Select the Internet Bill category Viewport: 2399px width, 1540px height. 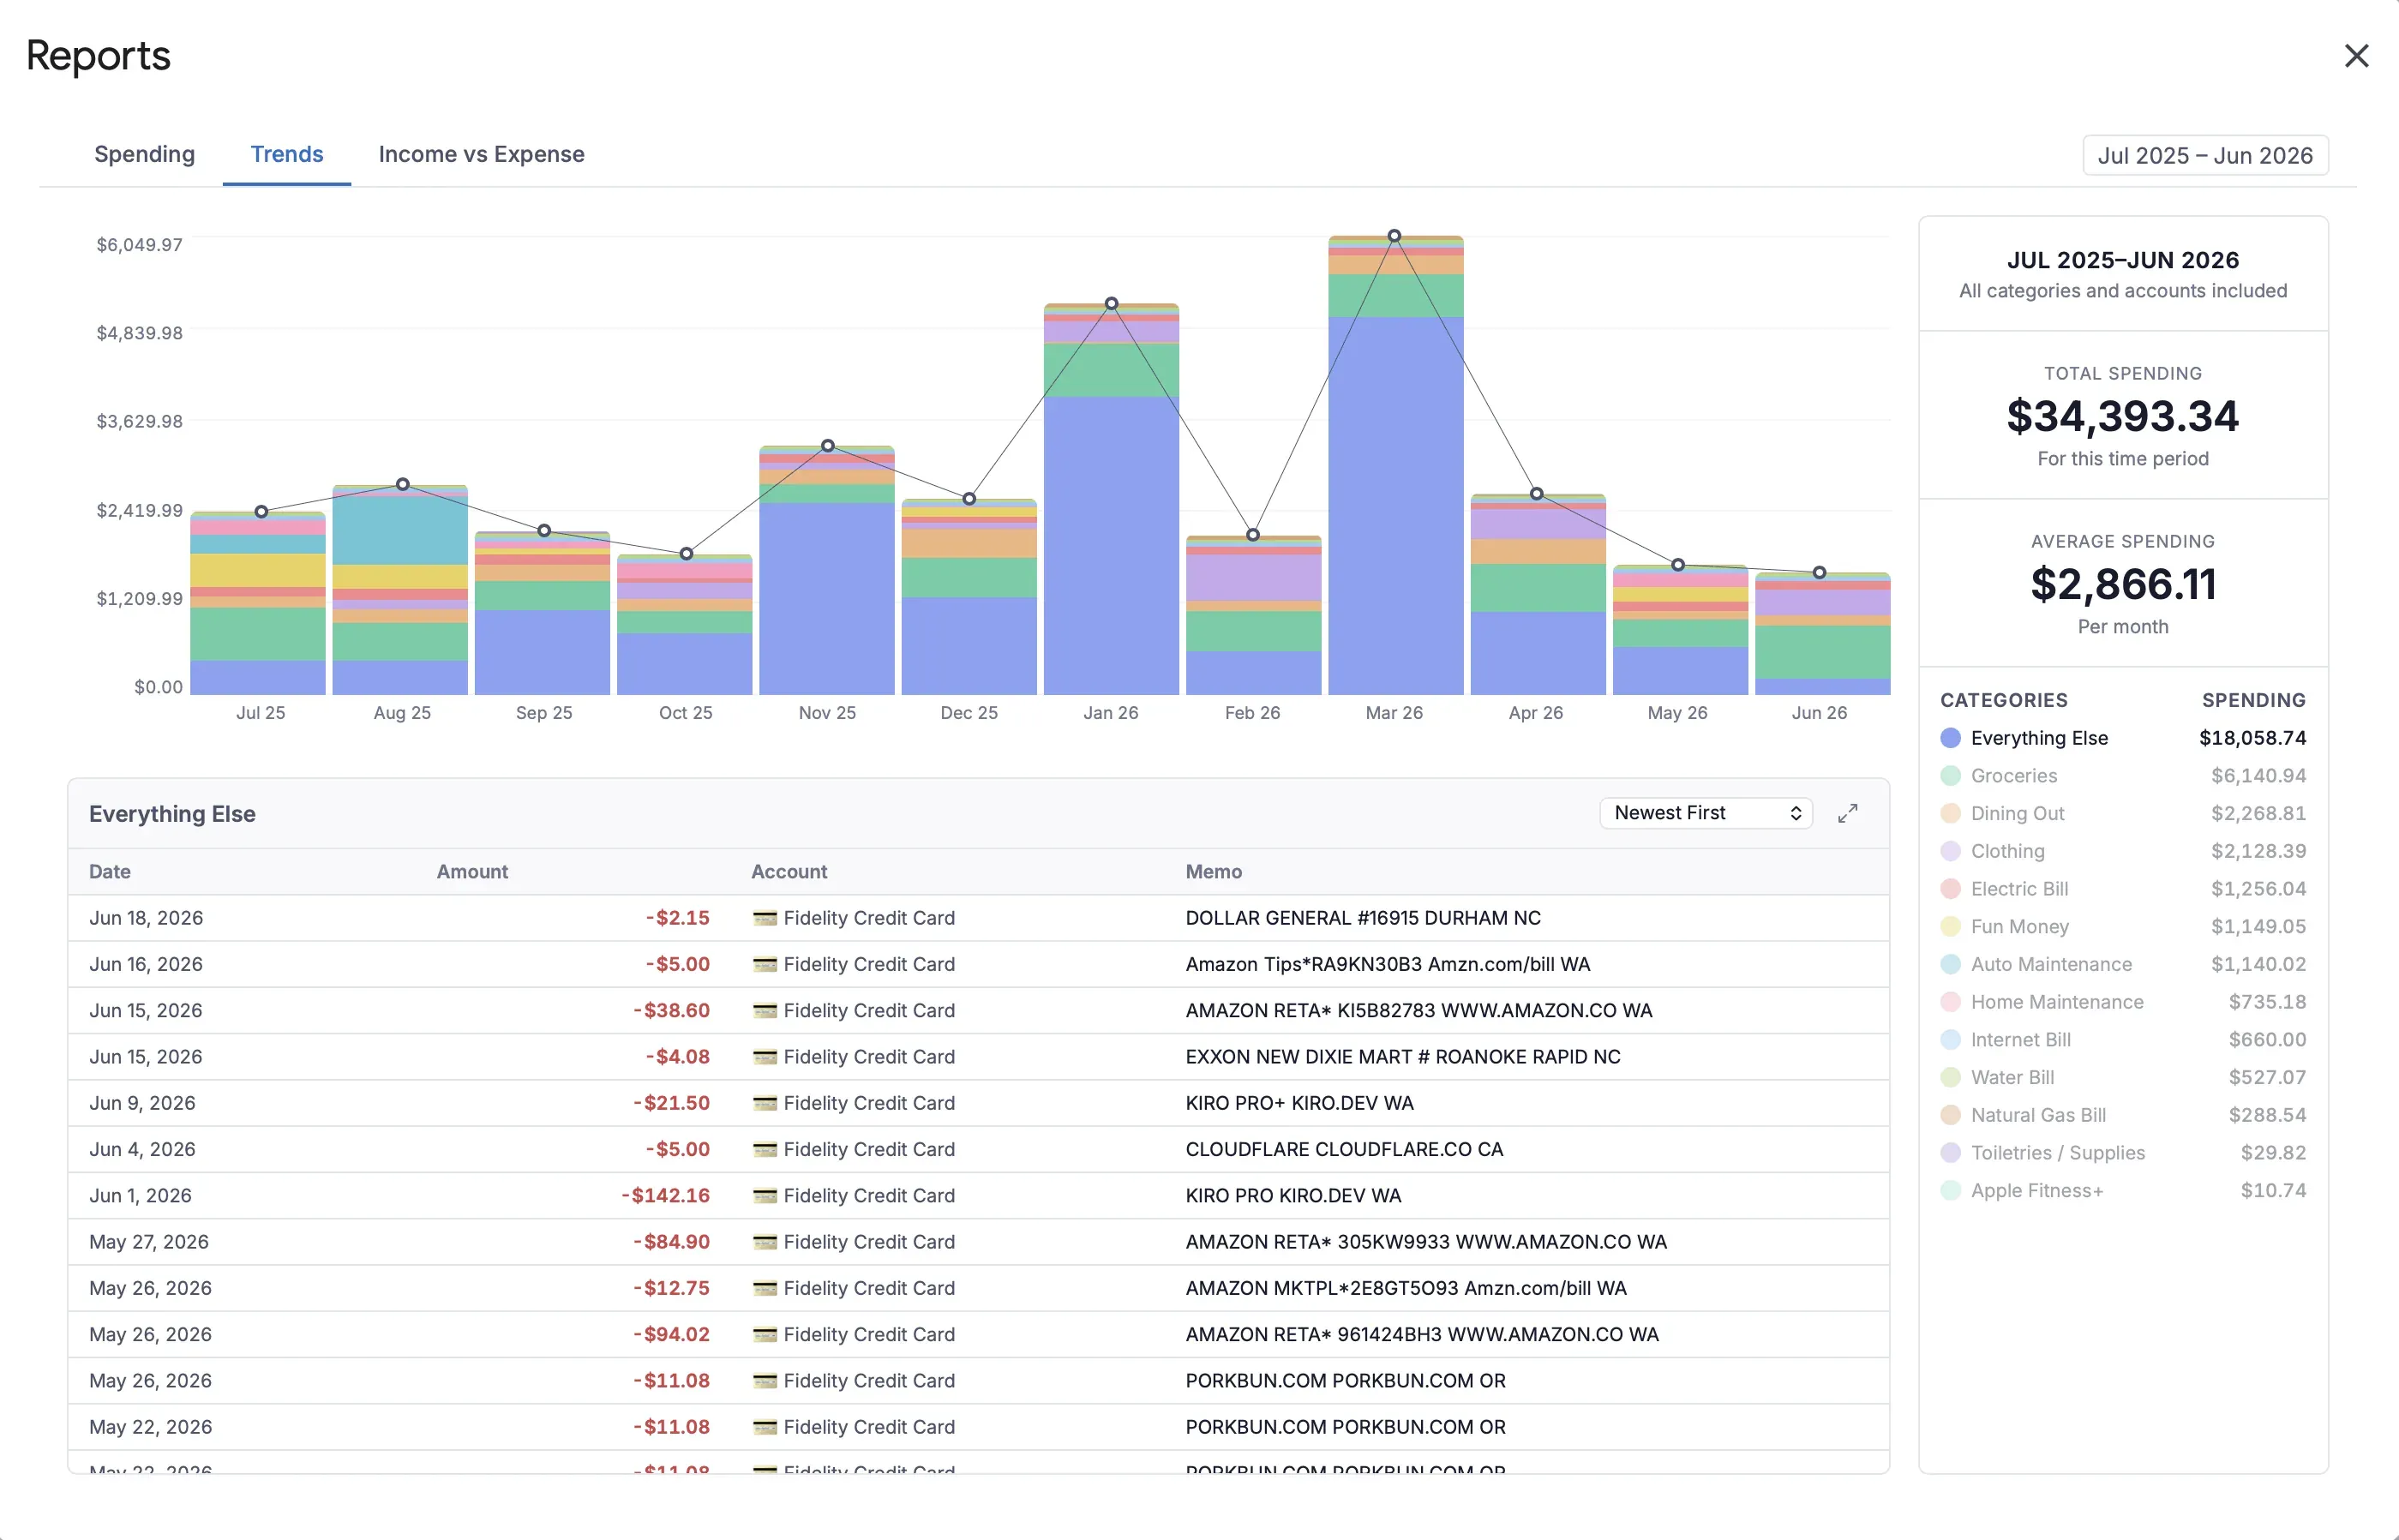(2123, 1039)
